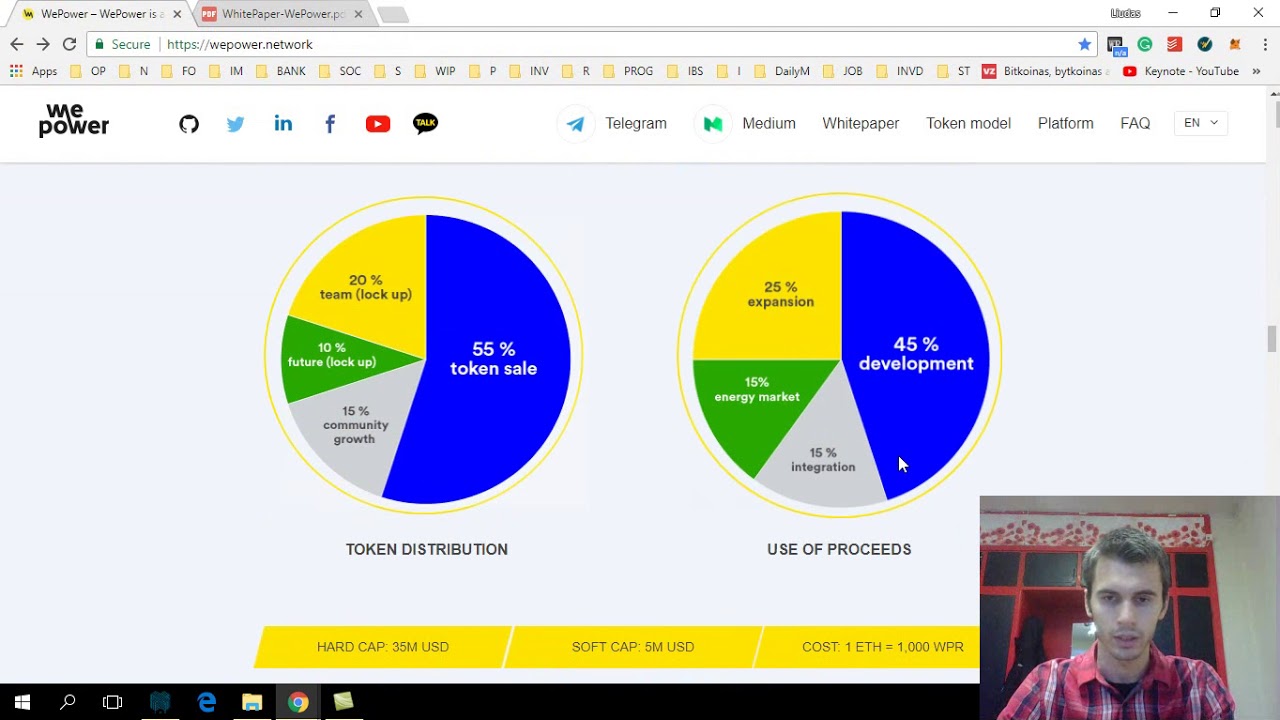Click the Medium logo icon

(x=712, y=123)
